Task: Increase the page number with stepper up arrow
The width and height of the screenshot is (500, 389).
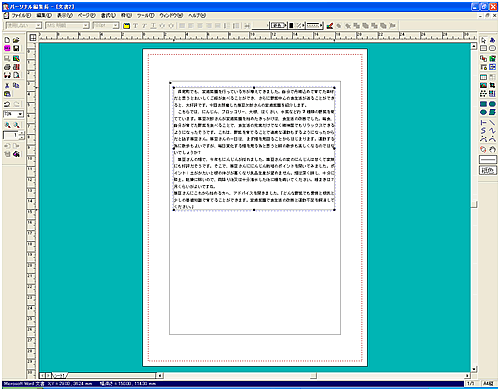Action: (x=22, y=134)
